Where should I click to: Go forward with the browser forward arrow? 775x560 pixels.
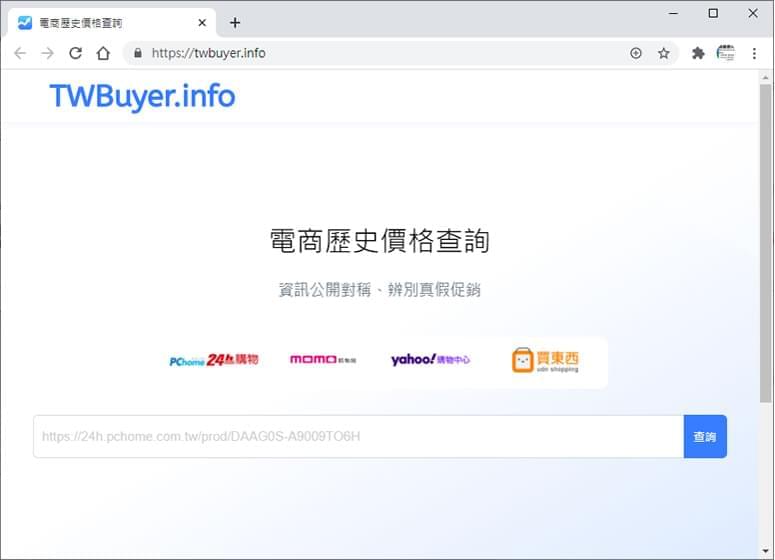(x=47, y=53)
